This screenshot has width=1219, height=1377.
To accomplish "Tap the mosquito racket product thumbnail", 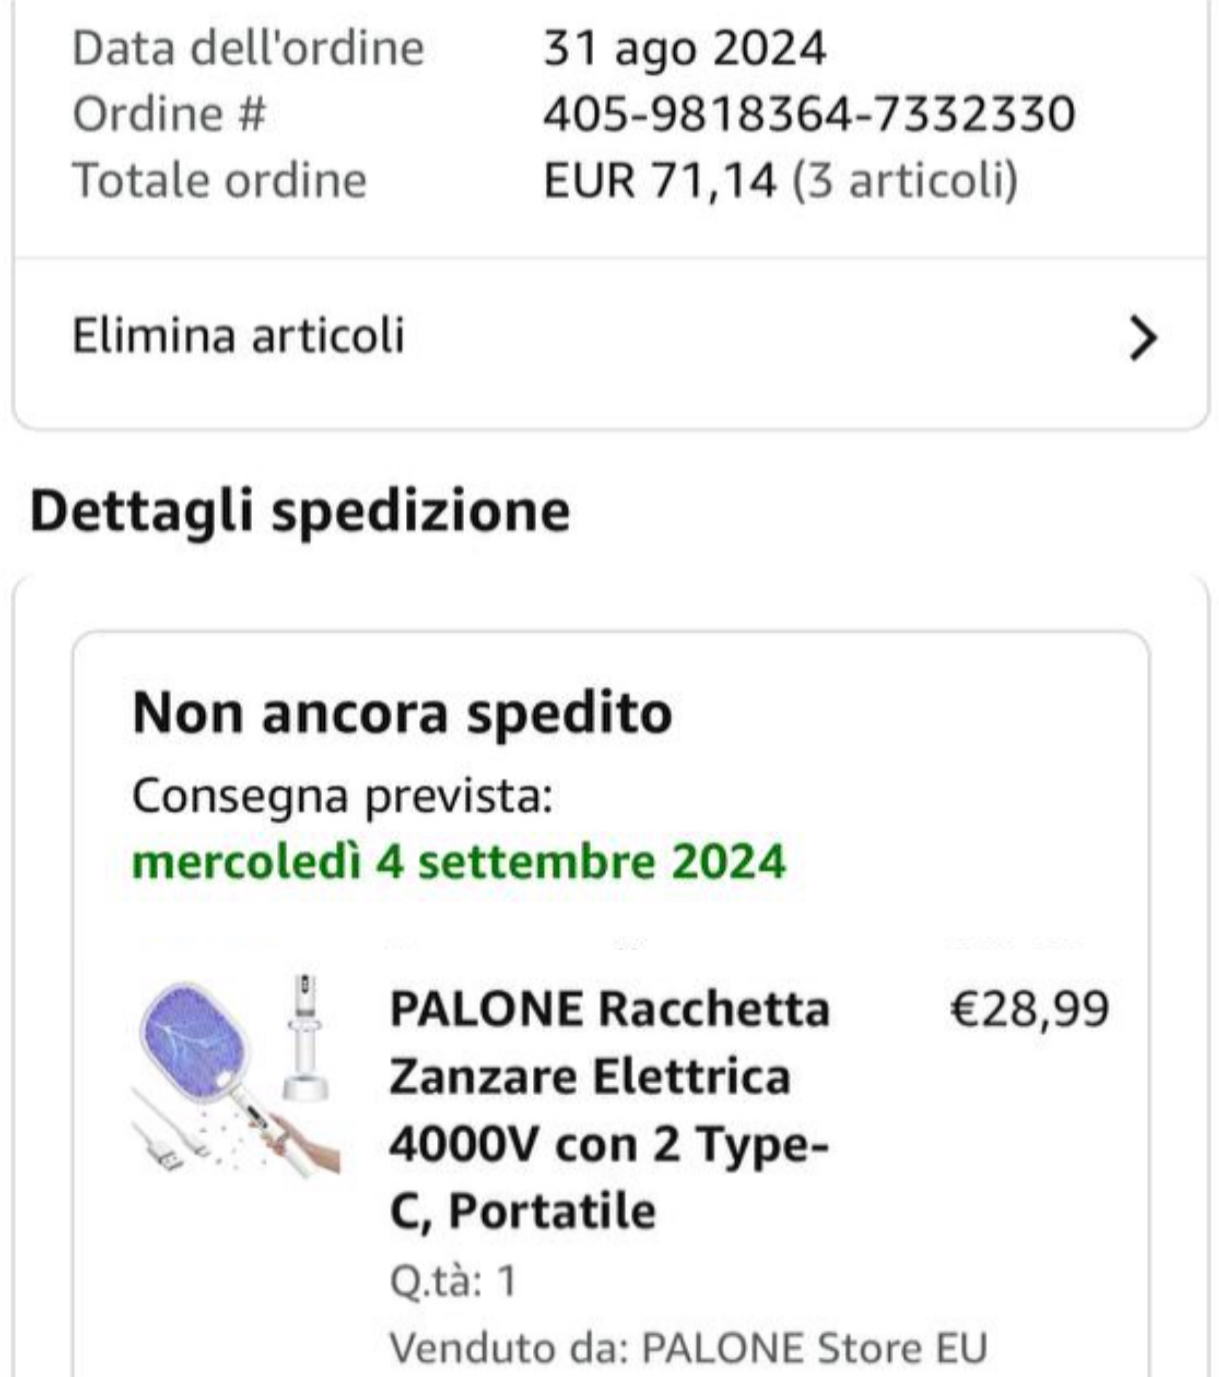I will pos(234,1075).
